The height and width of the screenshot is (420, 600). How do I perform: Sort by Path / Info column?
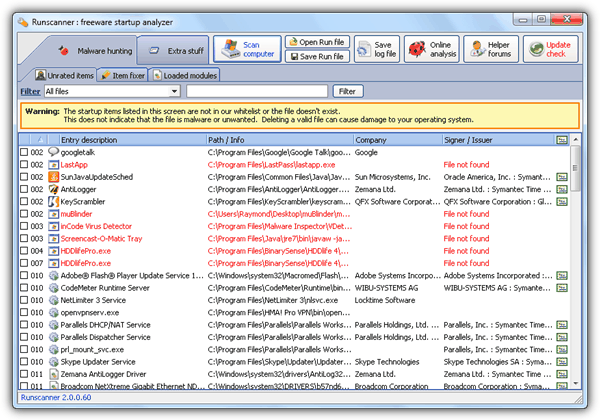tap(279, 140)
